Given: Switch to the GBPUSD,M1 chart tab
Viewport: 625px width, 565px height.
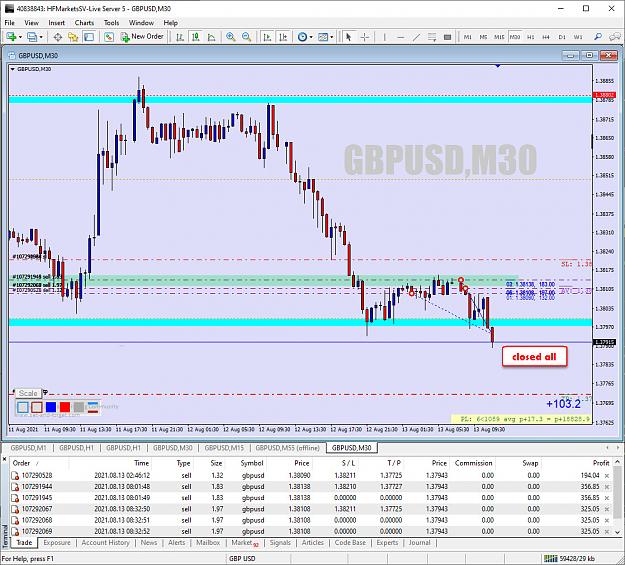Looking at the screenshot, I should (28, 448).
